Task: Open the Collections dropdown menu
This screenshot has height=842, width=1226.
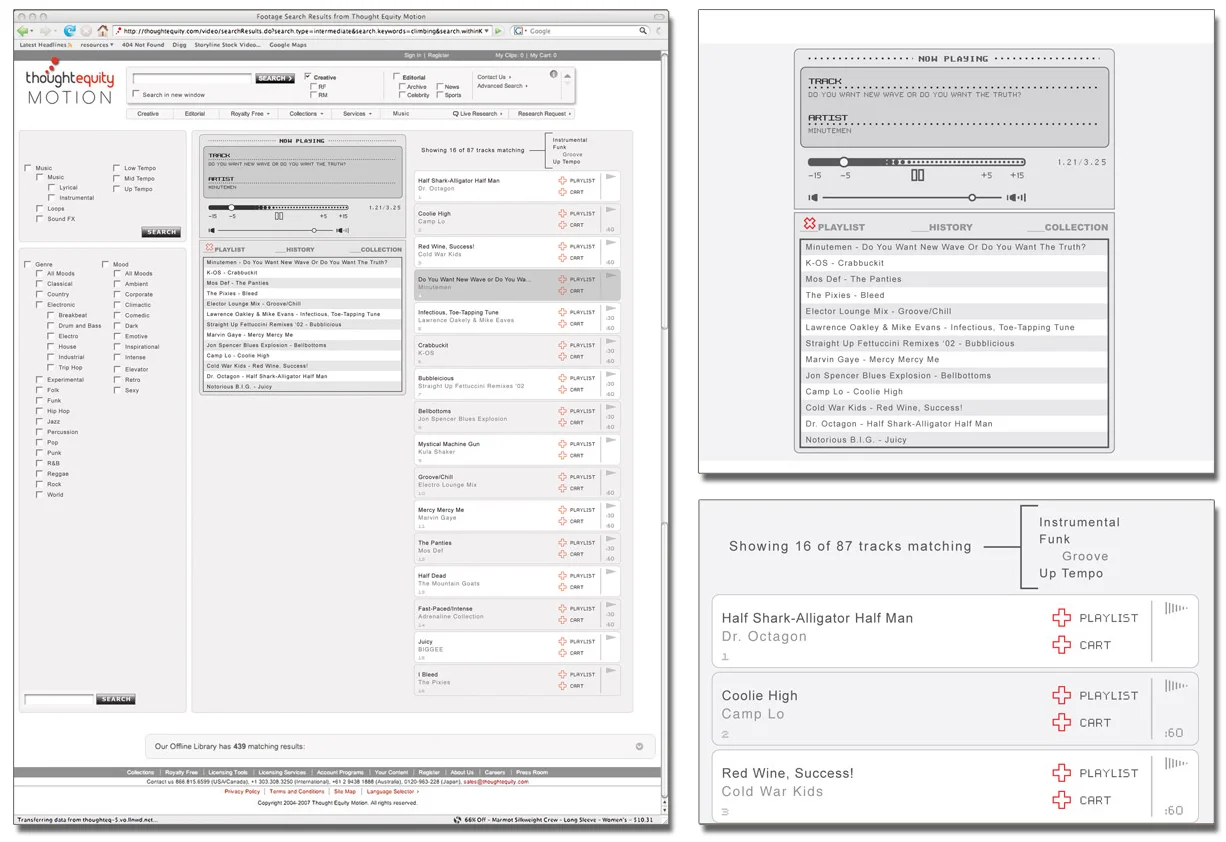Action: coord(306,114)
